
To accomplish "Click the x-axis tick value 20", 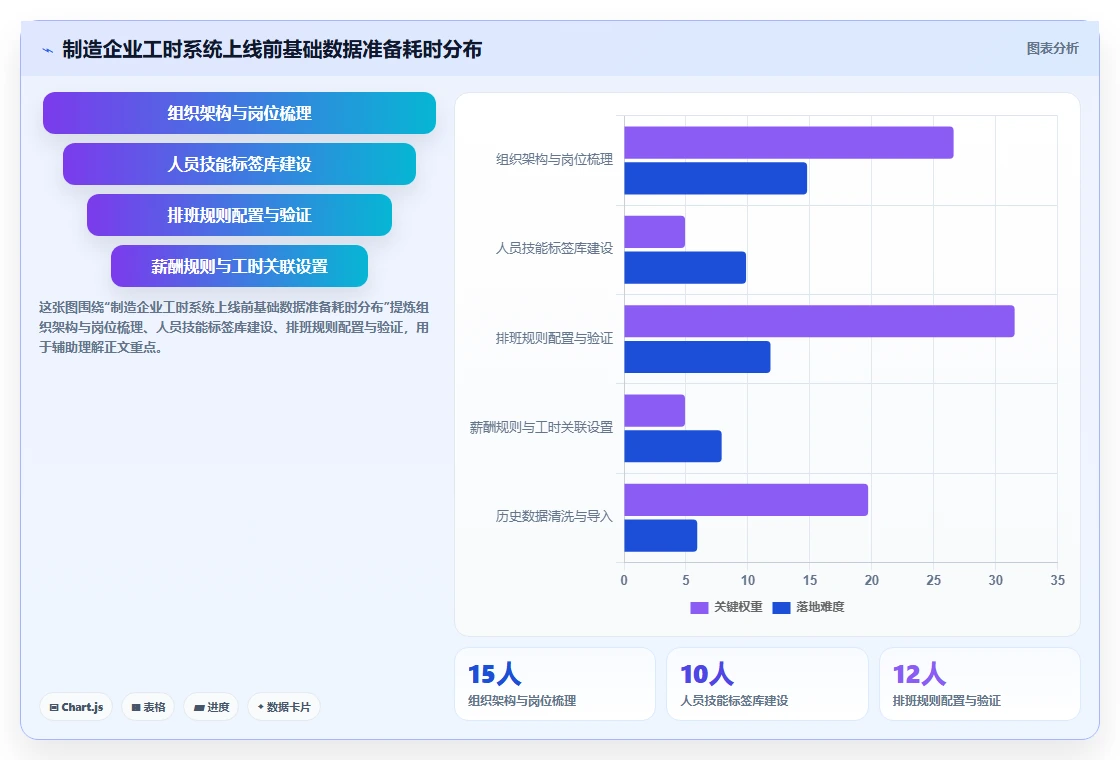I will point(871,581).
